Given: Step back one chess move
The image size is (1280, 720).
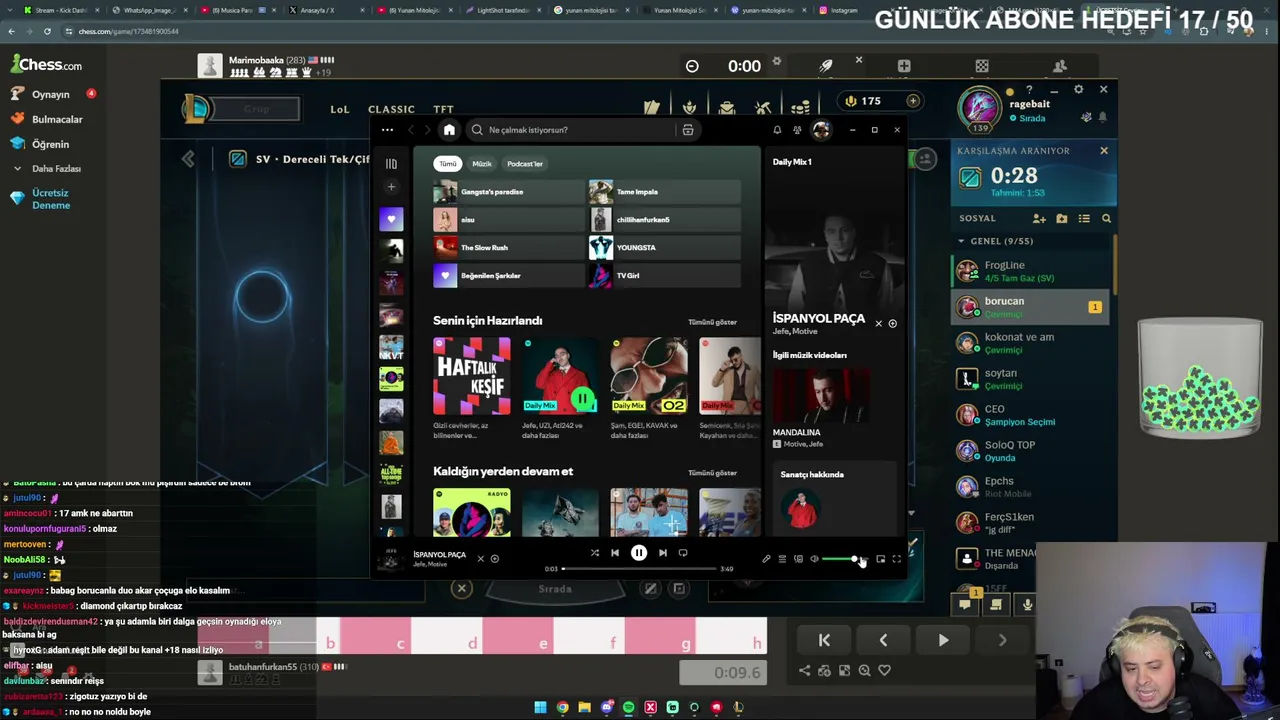Looking at the screenshot, I should pyautogui.click(x=883, y=640).
